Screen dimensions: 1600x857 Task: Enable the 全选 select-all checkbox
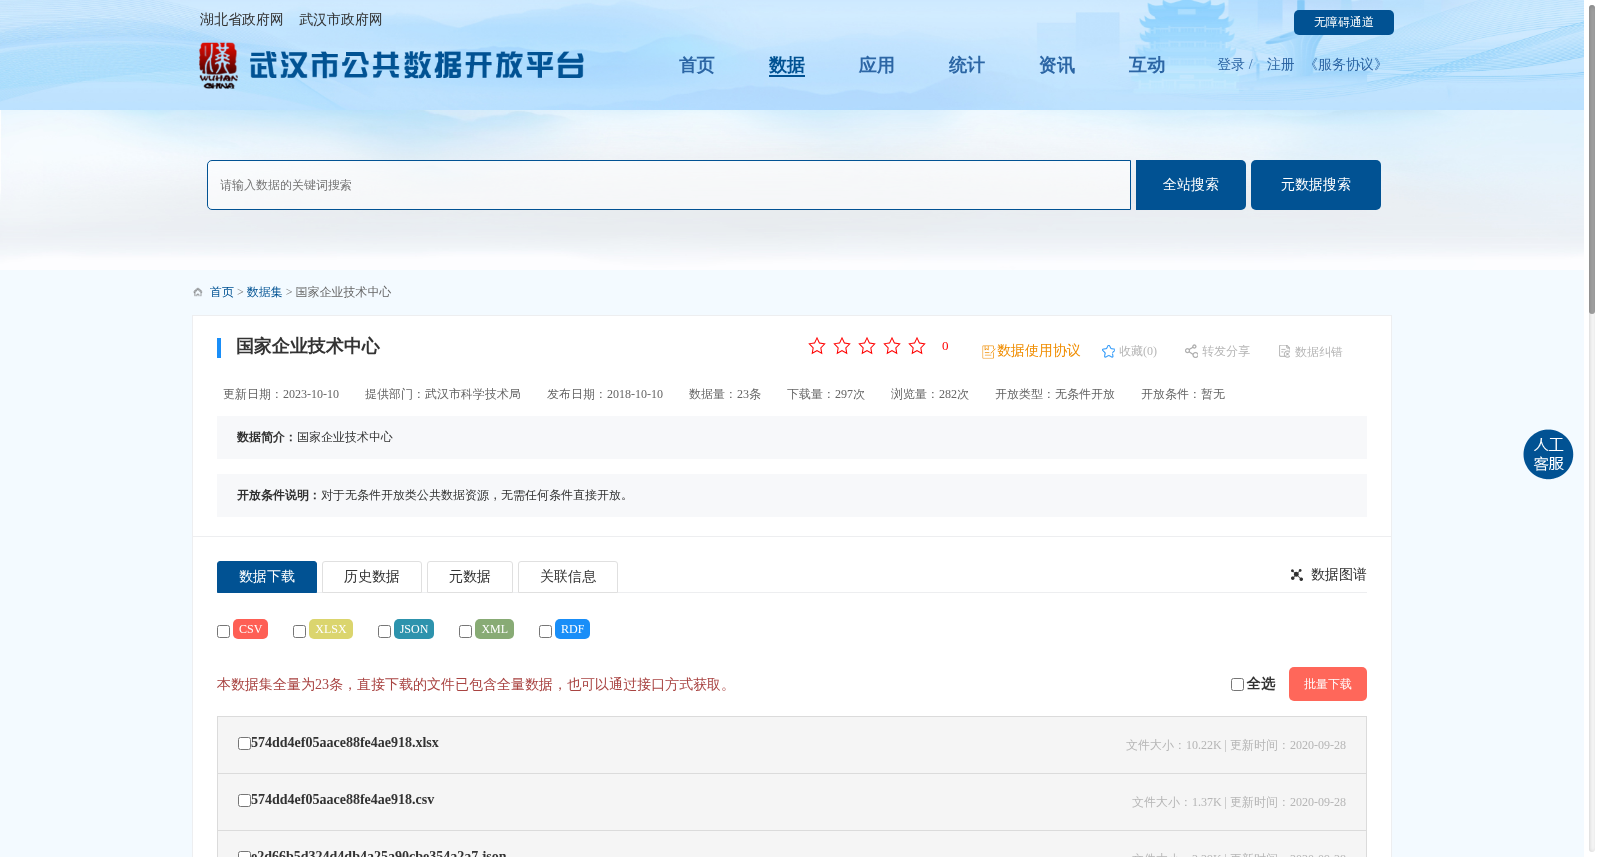1237,685
